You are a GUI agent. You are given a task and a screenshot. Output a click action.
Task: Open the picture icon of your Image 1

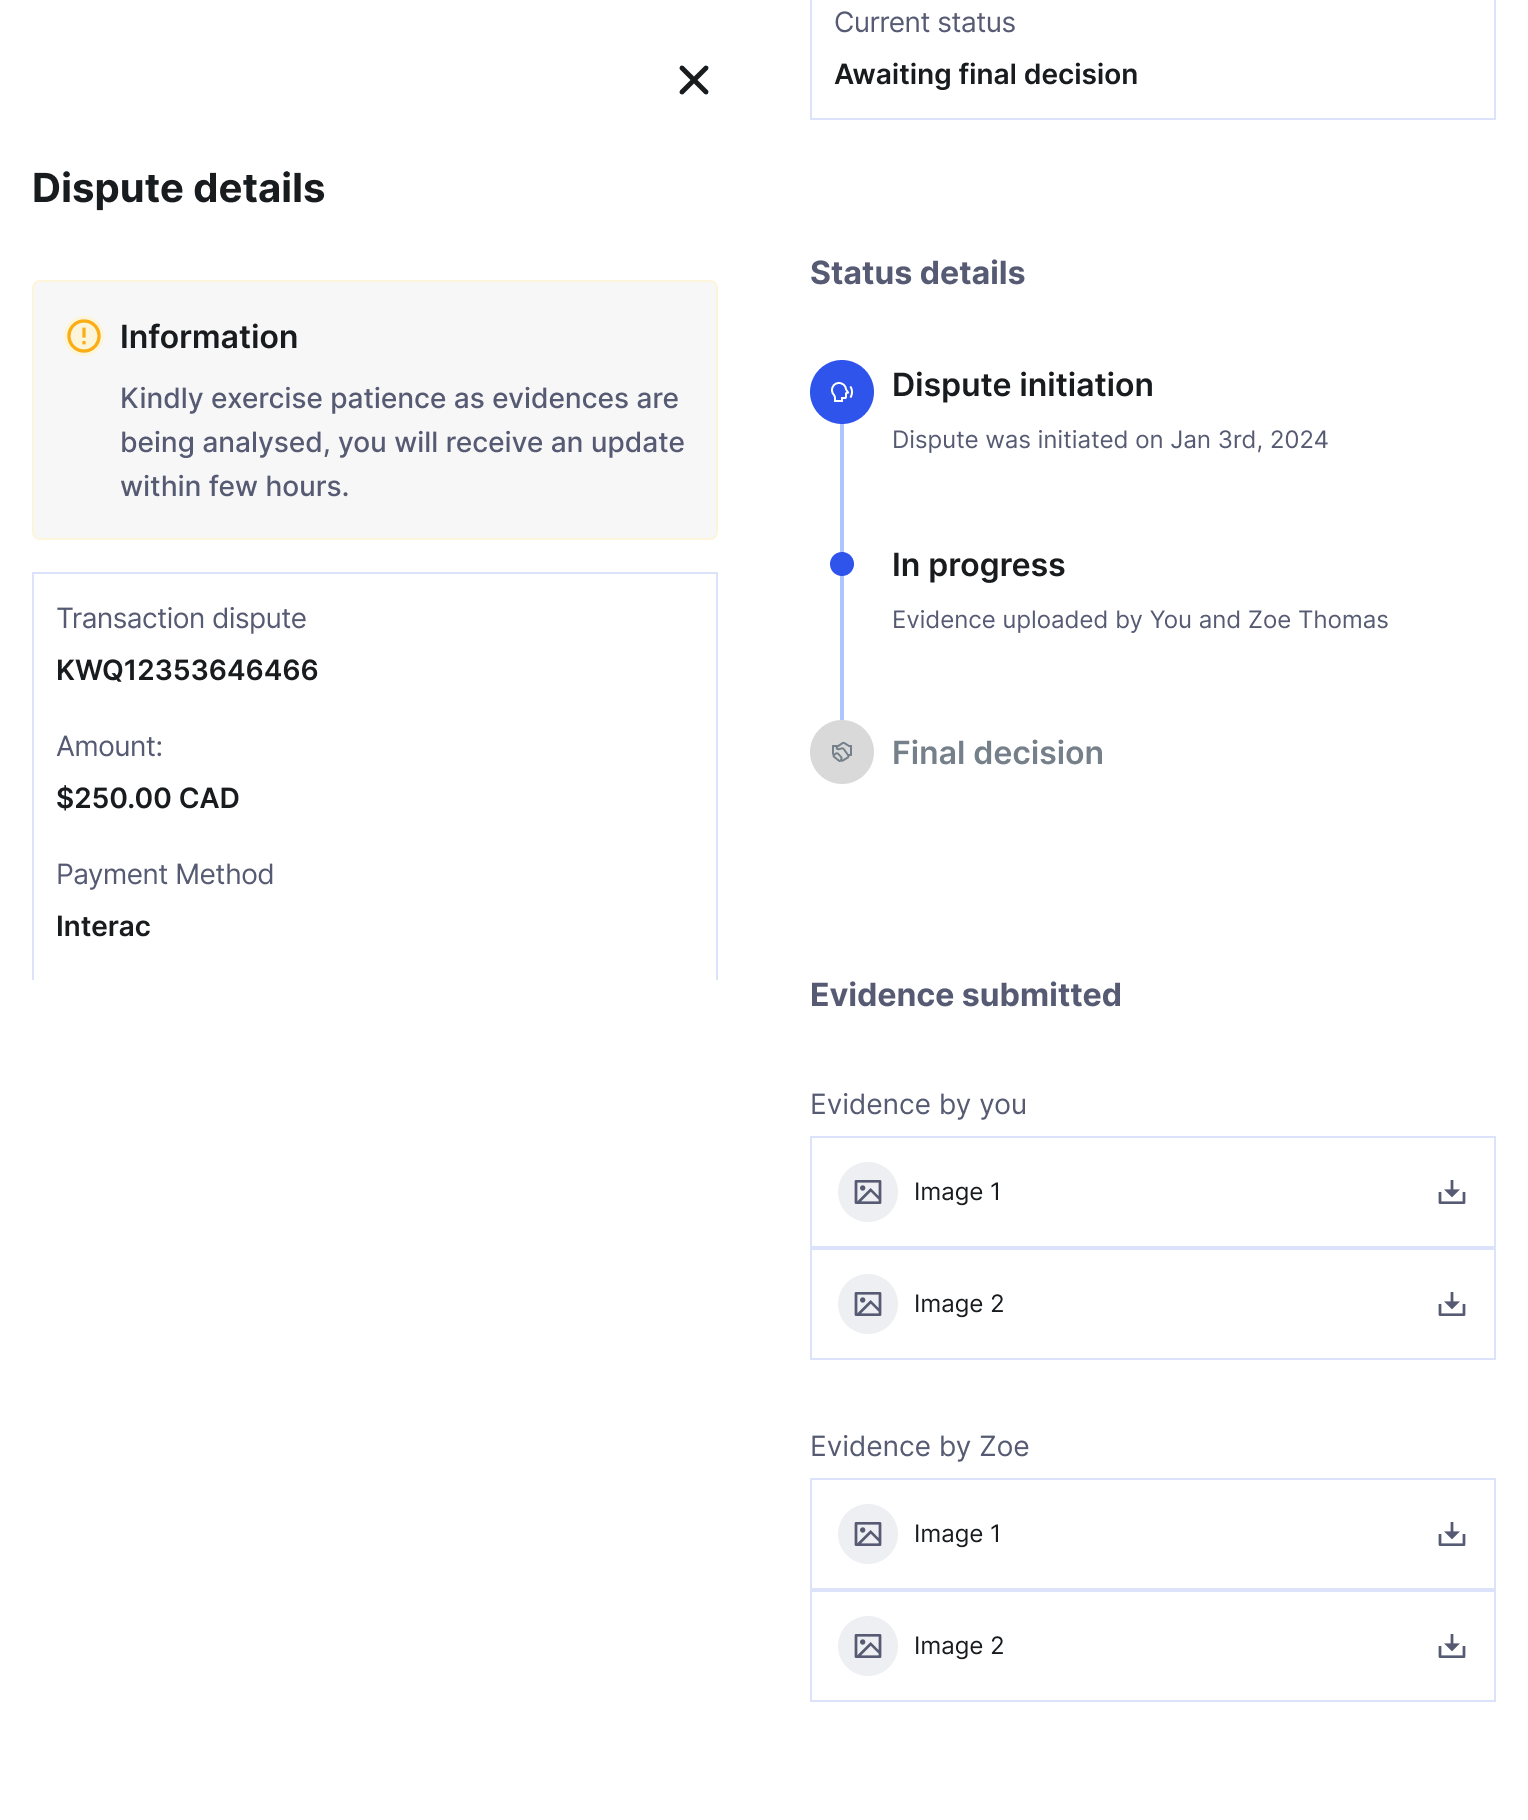(868, 1192)
